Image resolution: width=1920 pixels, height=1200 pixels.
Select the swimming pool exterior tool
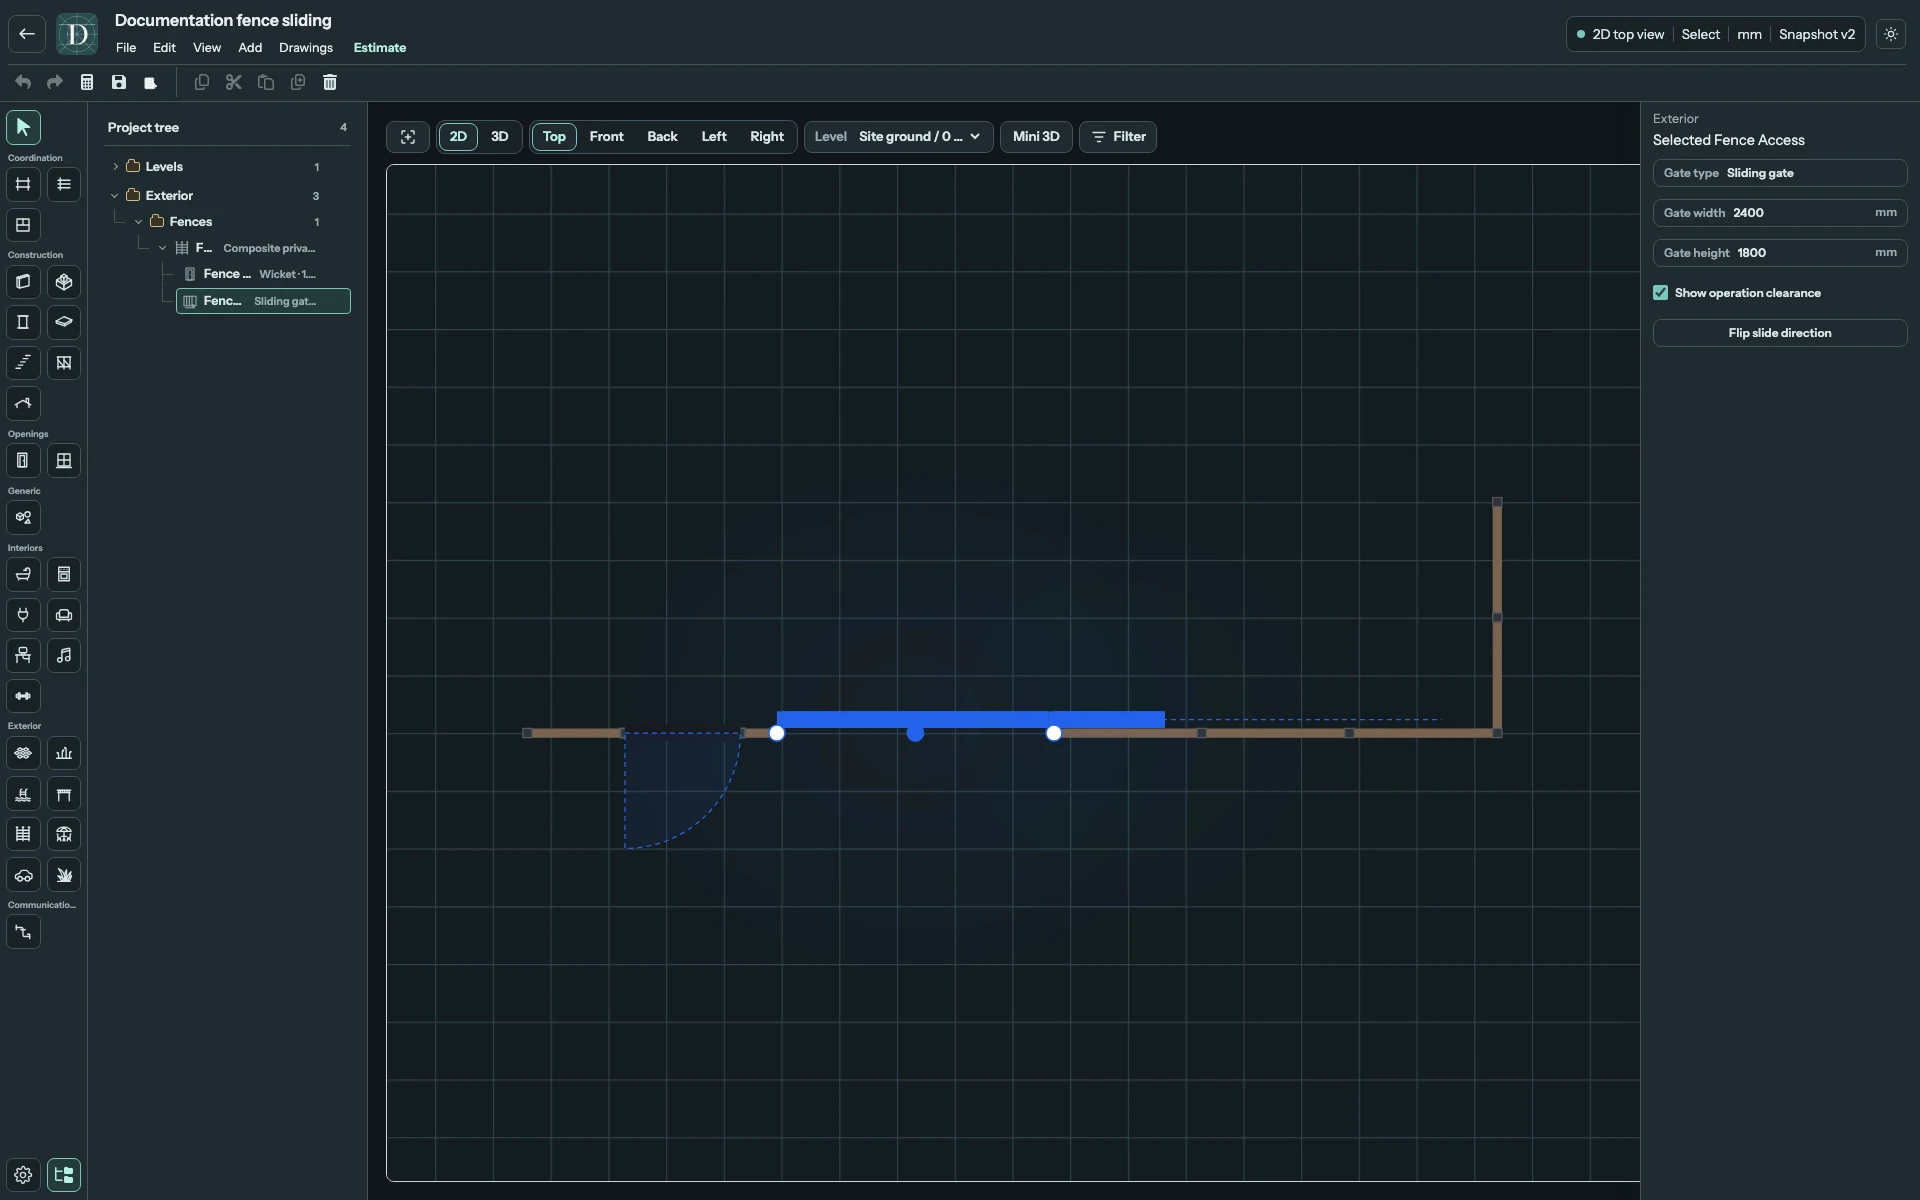pos(23,794)
